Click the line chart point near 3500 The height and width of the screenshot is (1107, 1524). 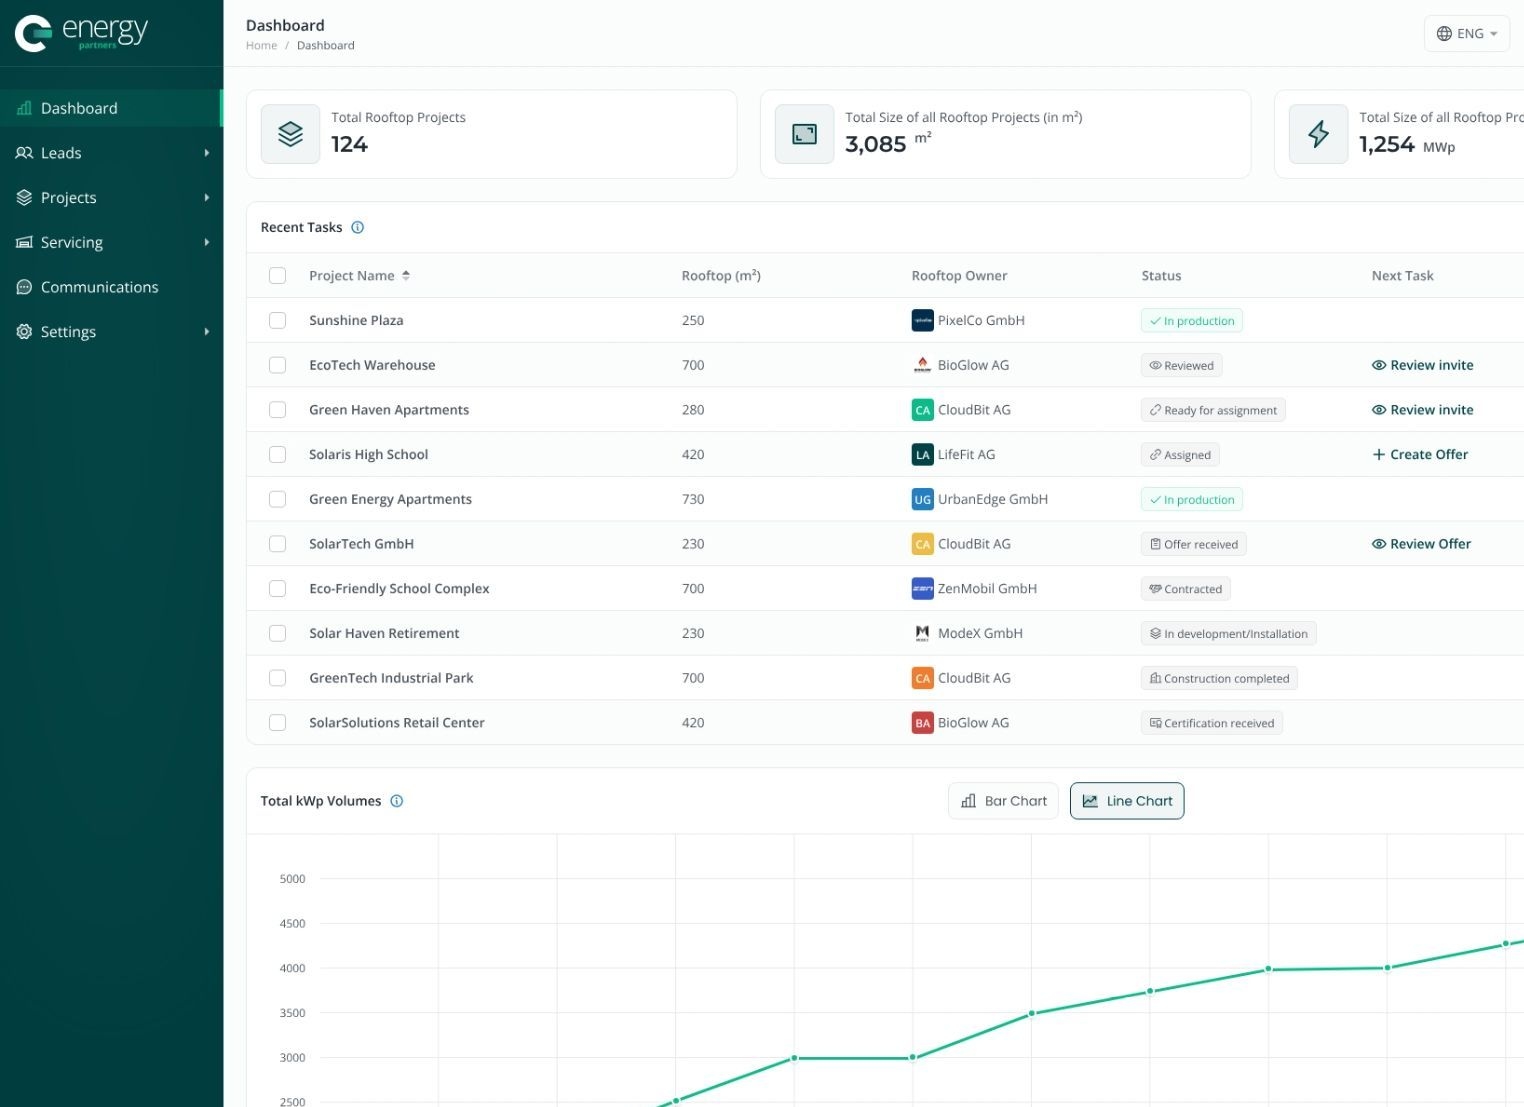[x=1032, y=1013]
